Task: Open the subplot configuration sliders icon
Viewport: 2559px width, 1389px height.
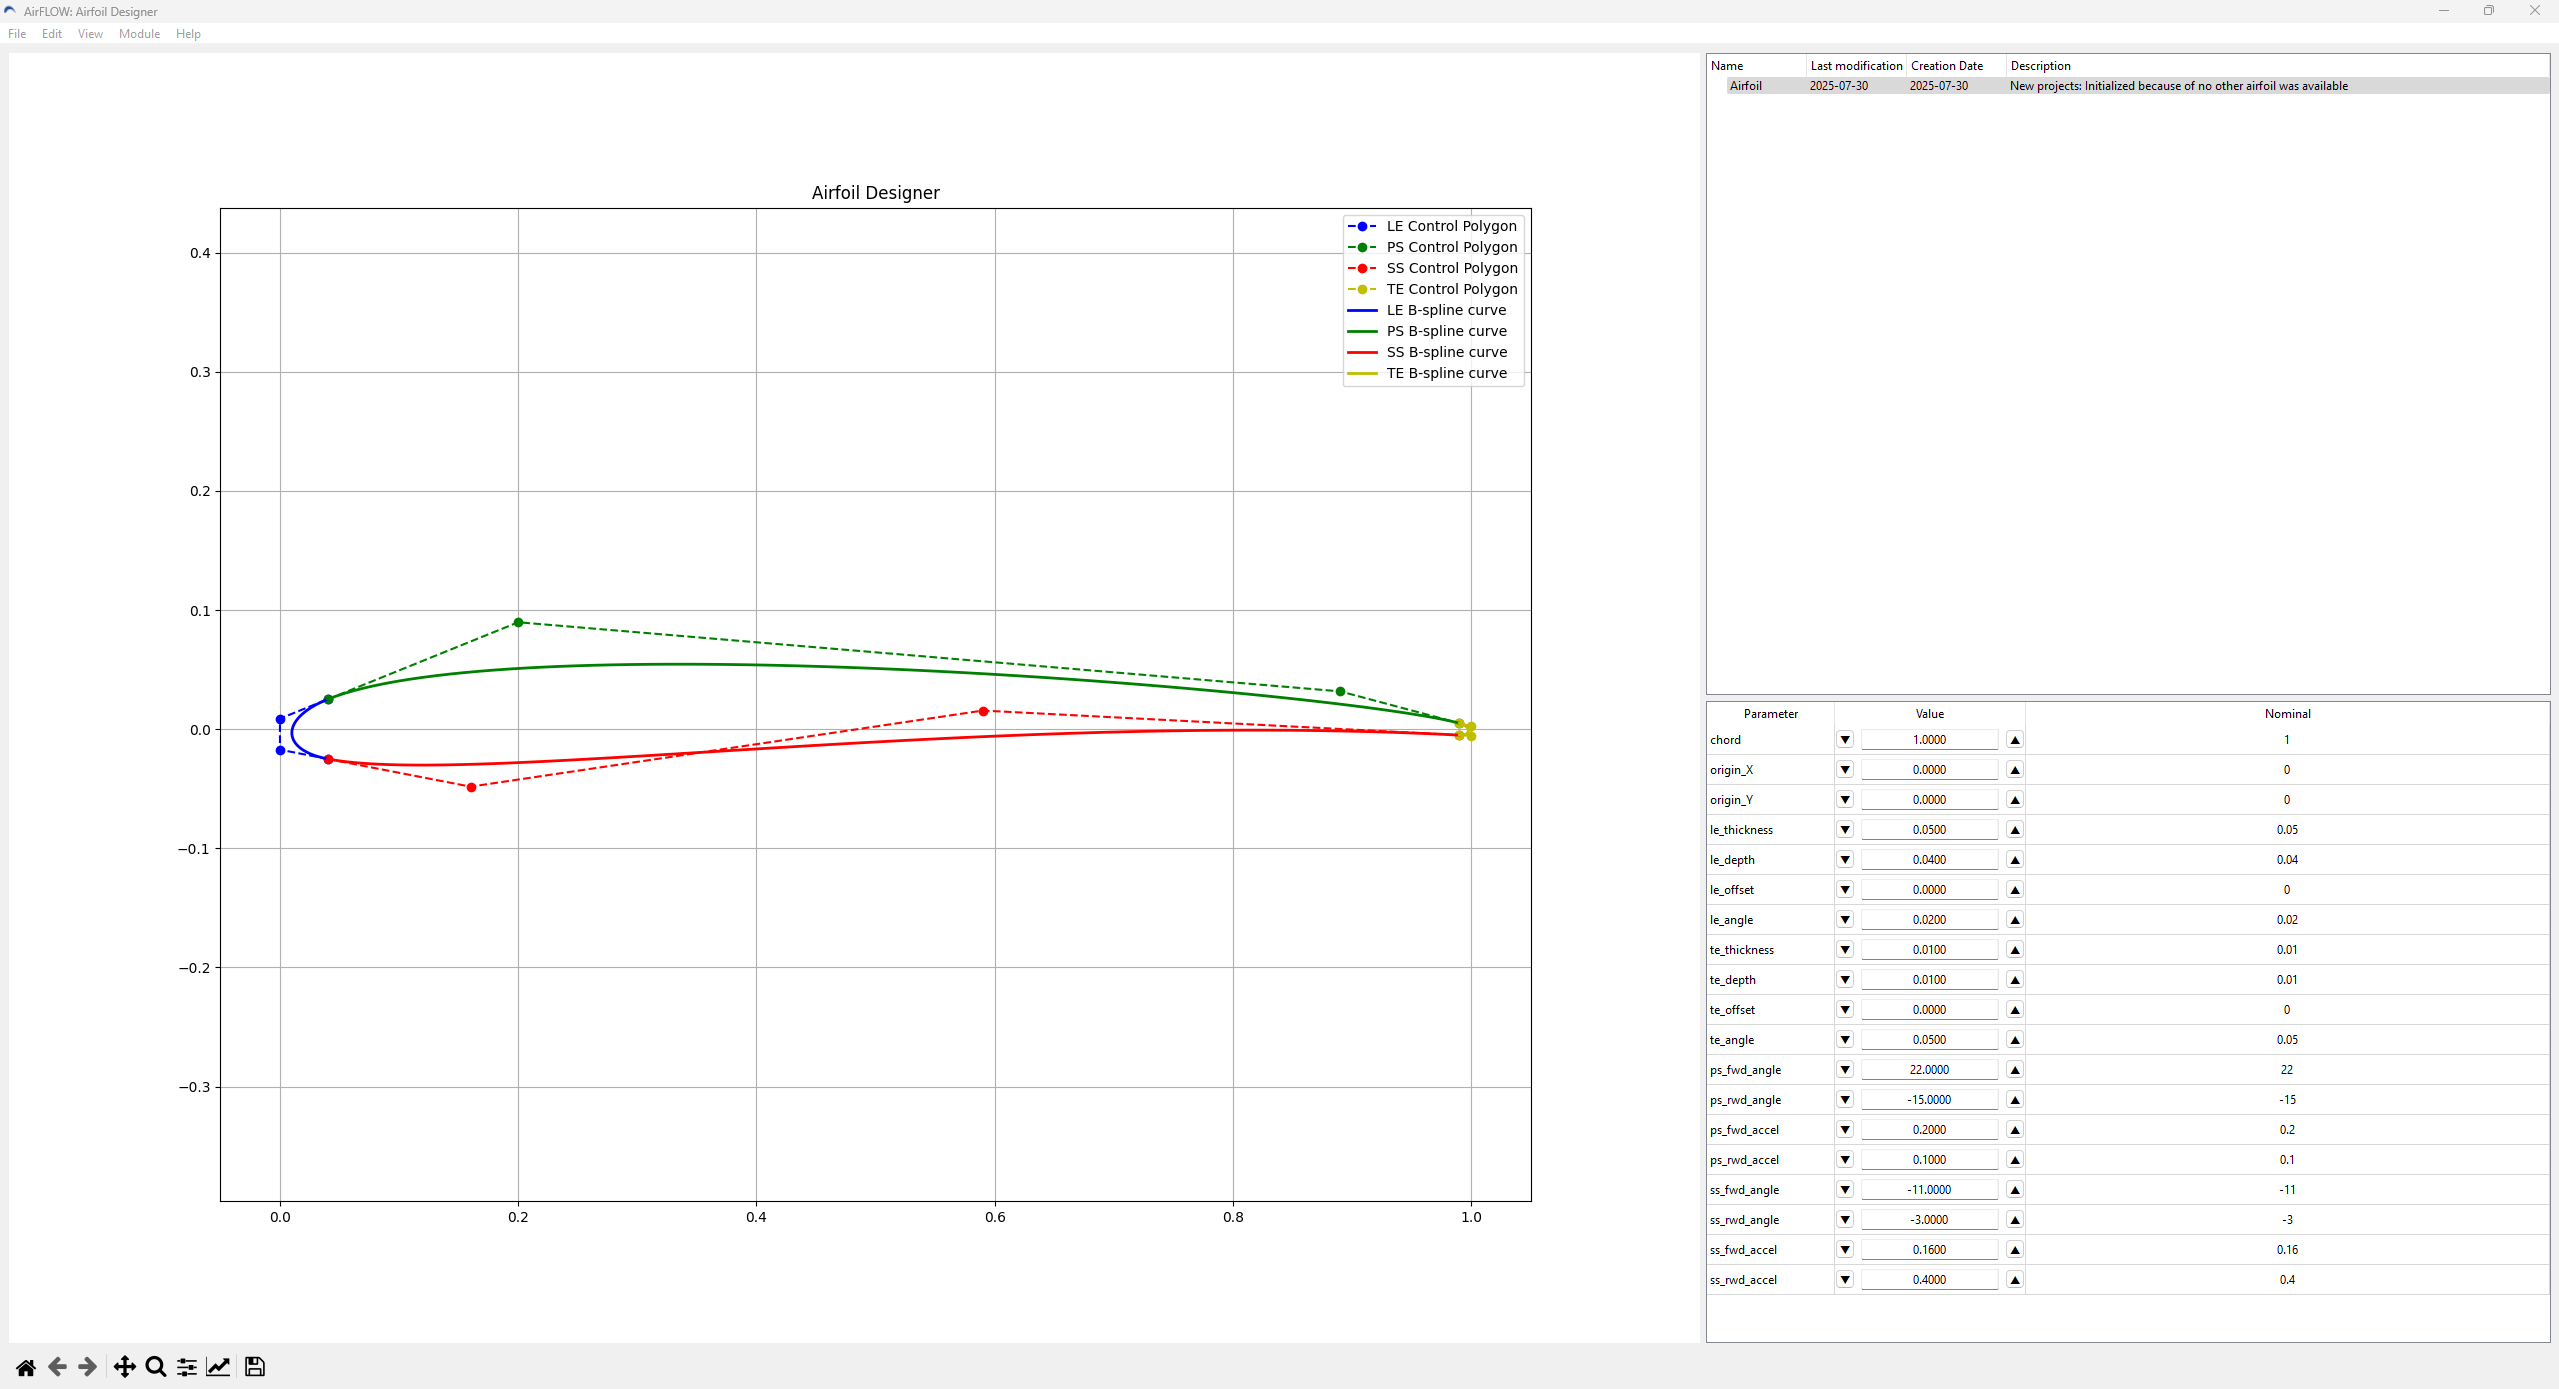Action: [x=186, y=1366]
